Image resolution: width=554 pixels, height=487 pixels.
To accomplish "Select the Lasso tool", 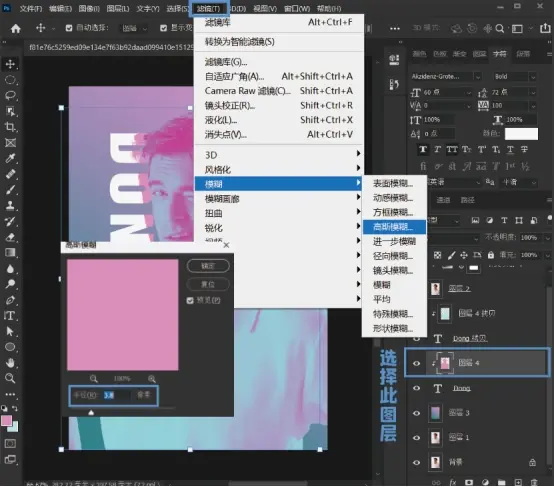I will coord(10,95).
